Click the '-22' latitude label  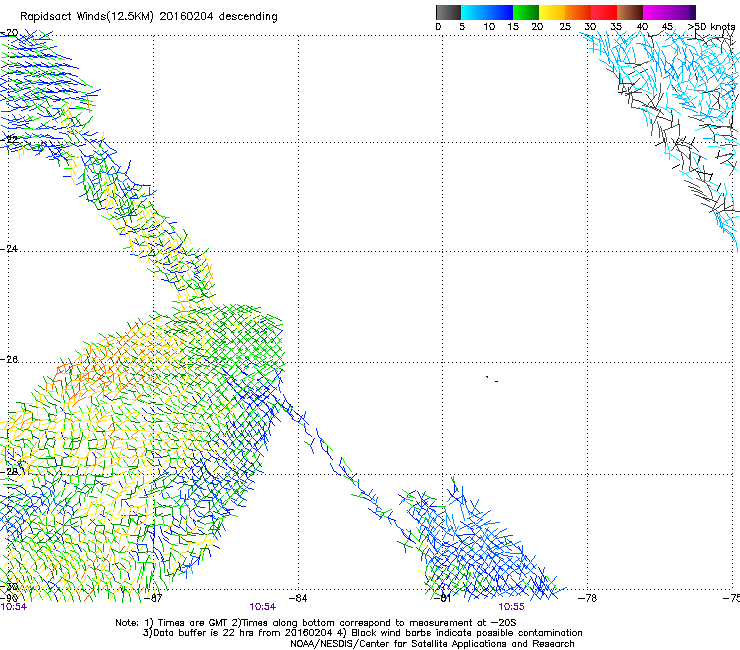[9, 140]
